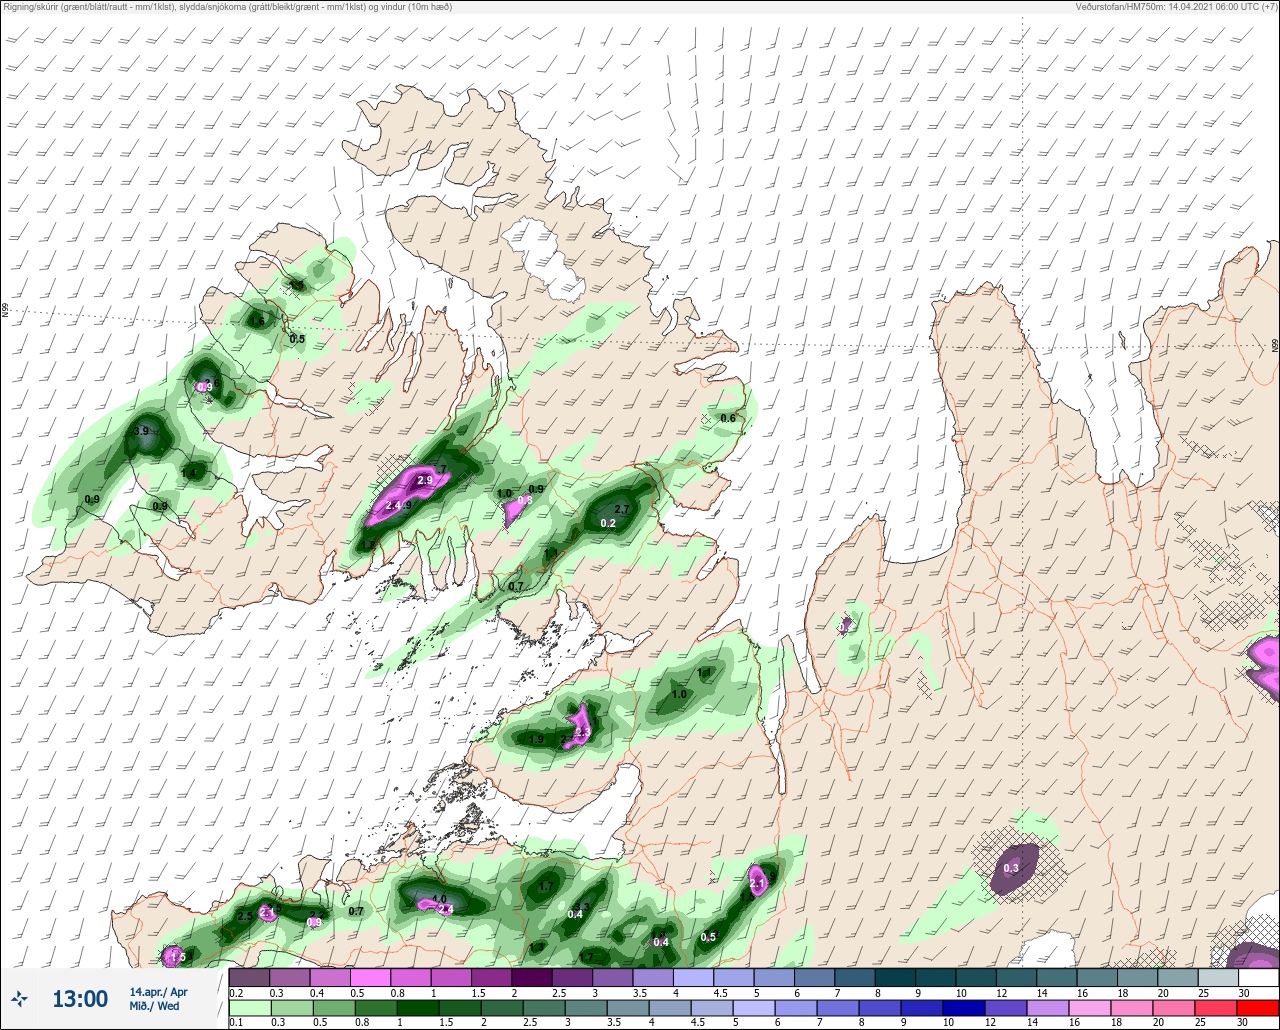This screenshot has height=1030, width=1280.
Task: Click the 1.9 precipitation value on map
Action: click(536, 739)
